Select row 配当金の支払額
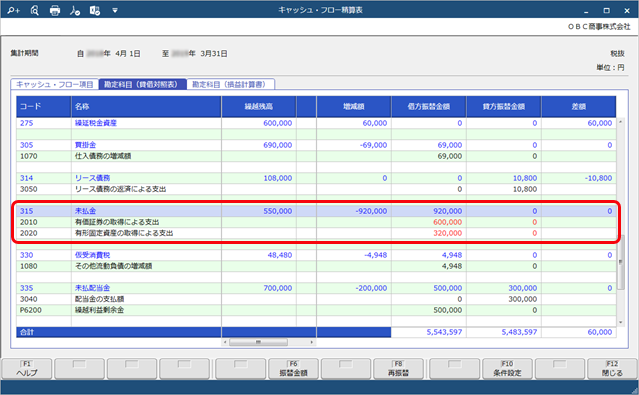The width and height of the screenshot is (639, 395). (99, 299)
